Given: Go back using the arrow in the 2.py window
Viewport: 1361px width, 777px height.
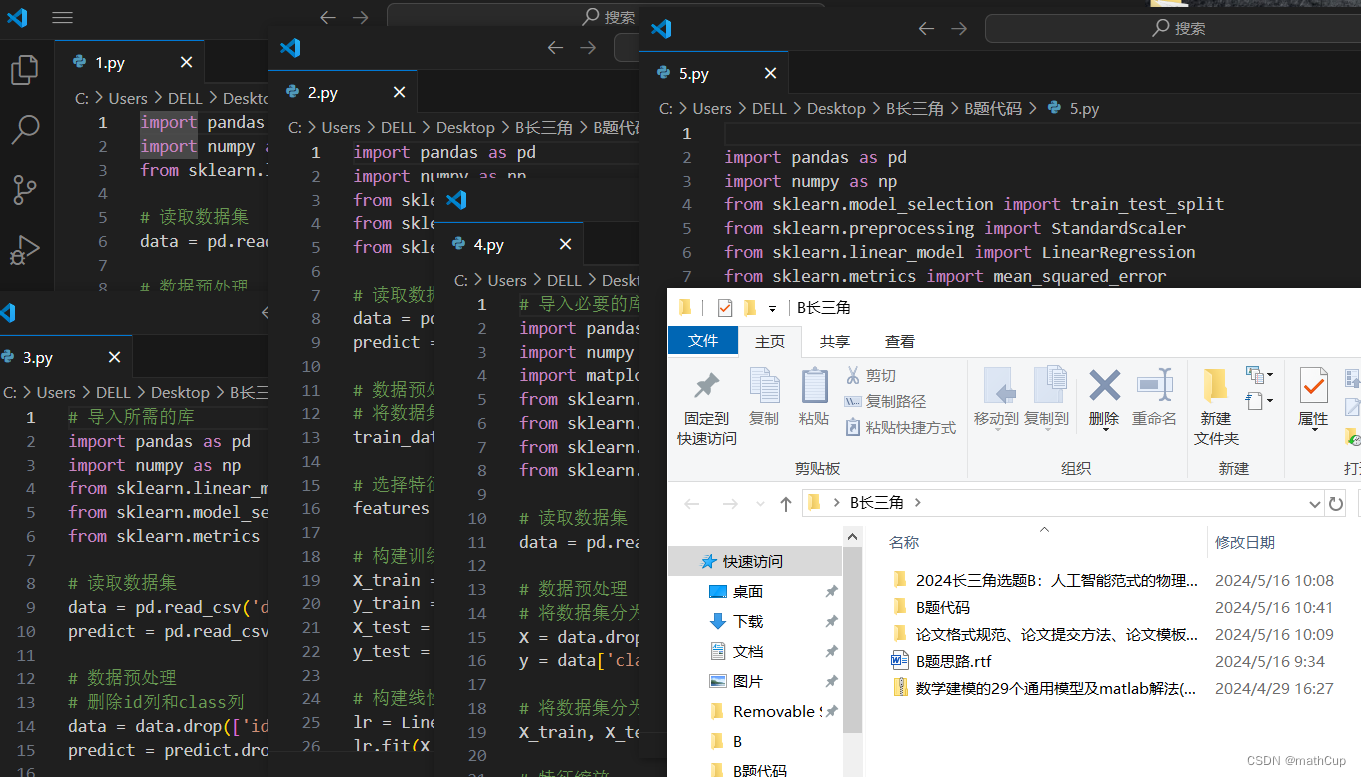Looking at the screenshot, I should [x=555, y=47].
